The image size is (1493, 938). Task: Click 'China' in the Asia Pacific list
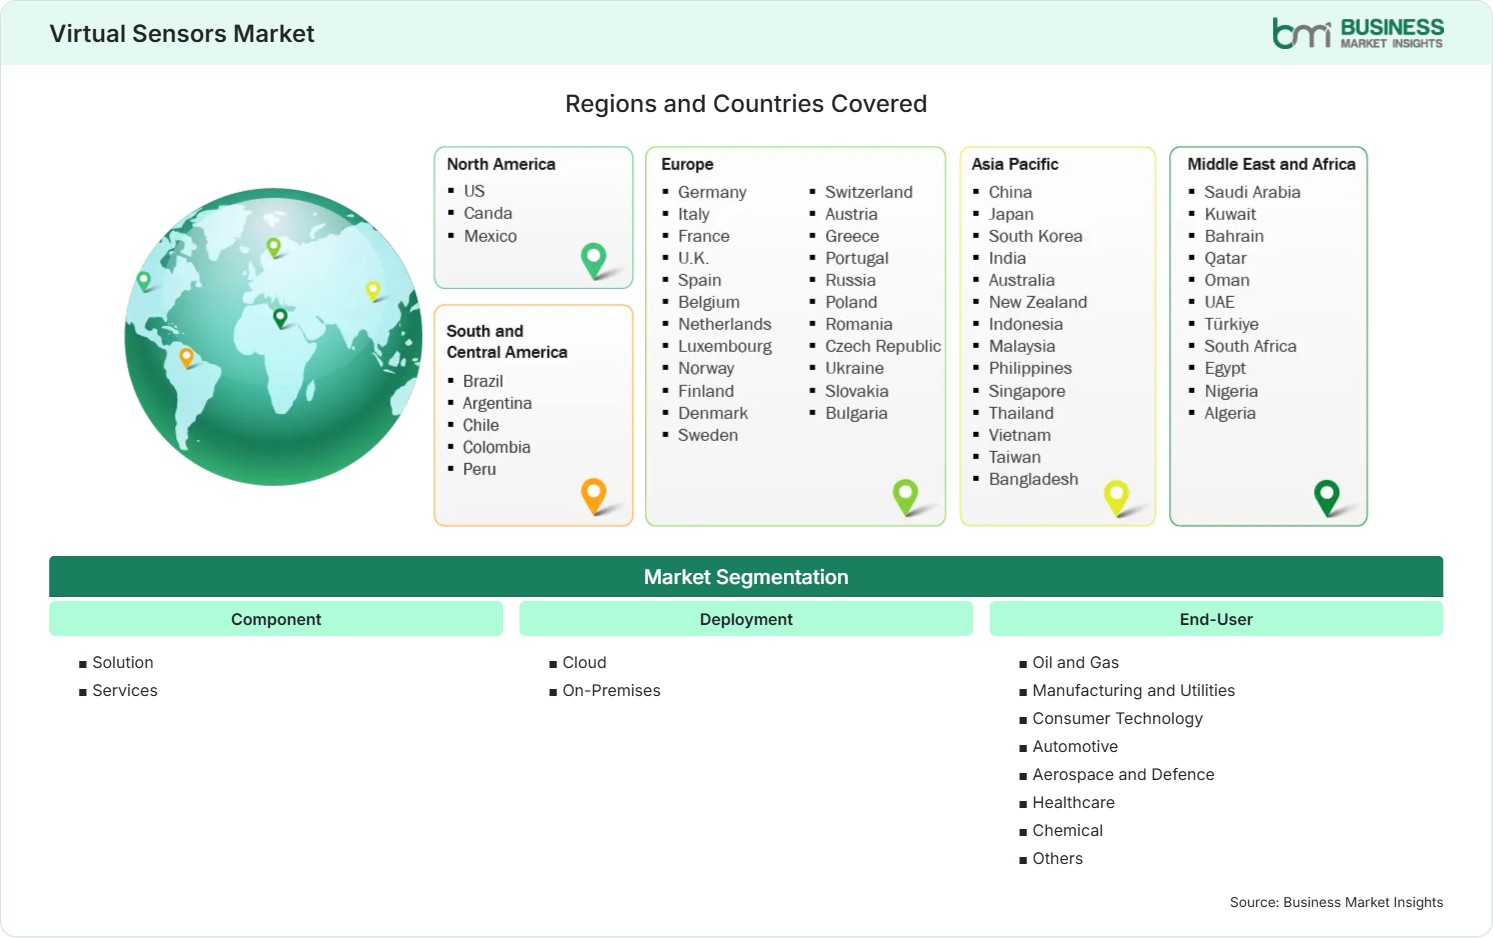pos(1010,192)
